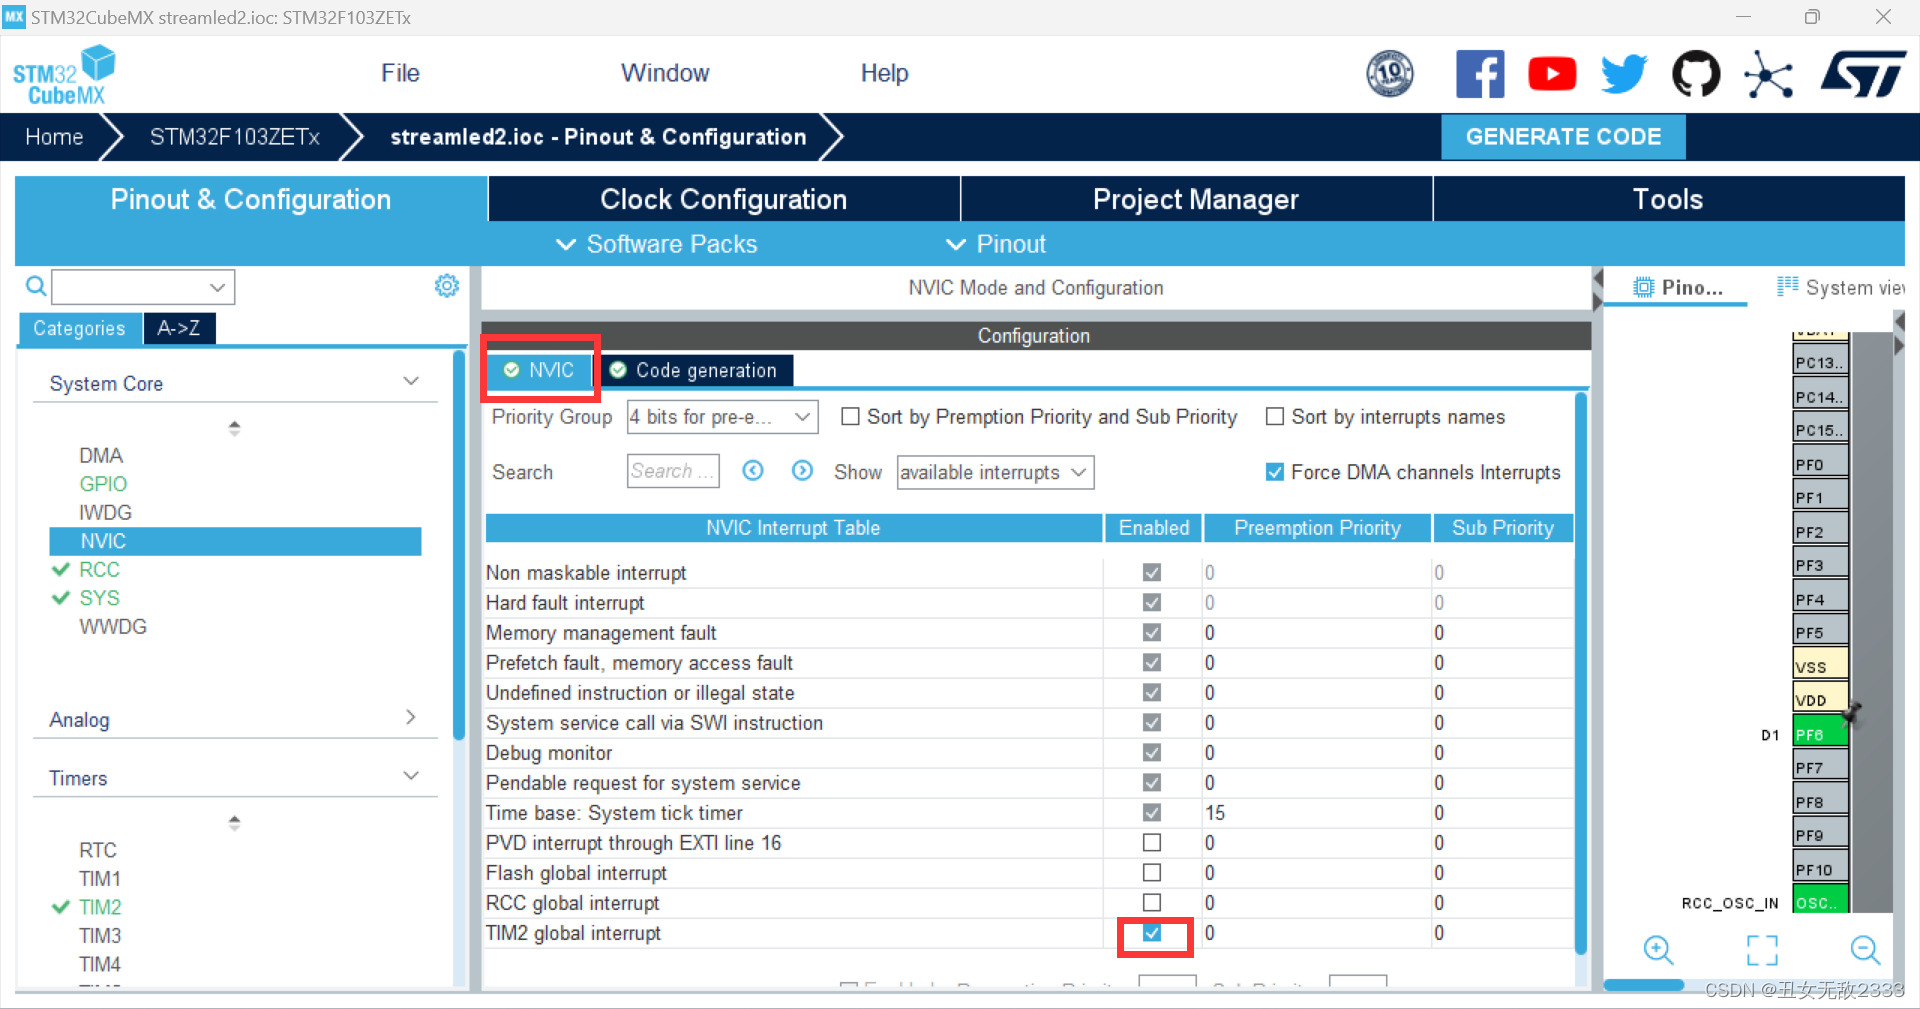Expand the Pinout dropdown menu

pyautogui.click(x=996, y=244)
